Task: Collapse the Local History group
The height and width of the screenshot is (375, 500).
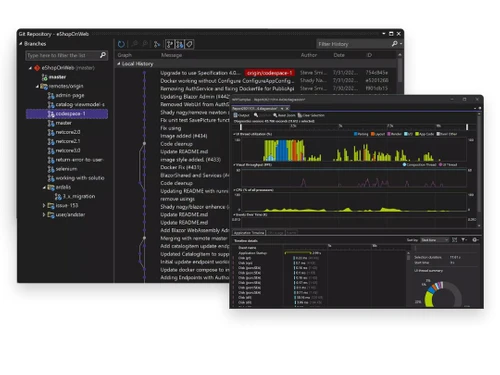Action: pyautogui.click(x=119, y=64)
